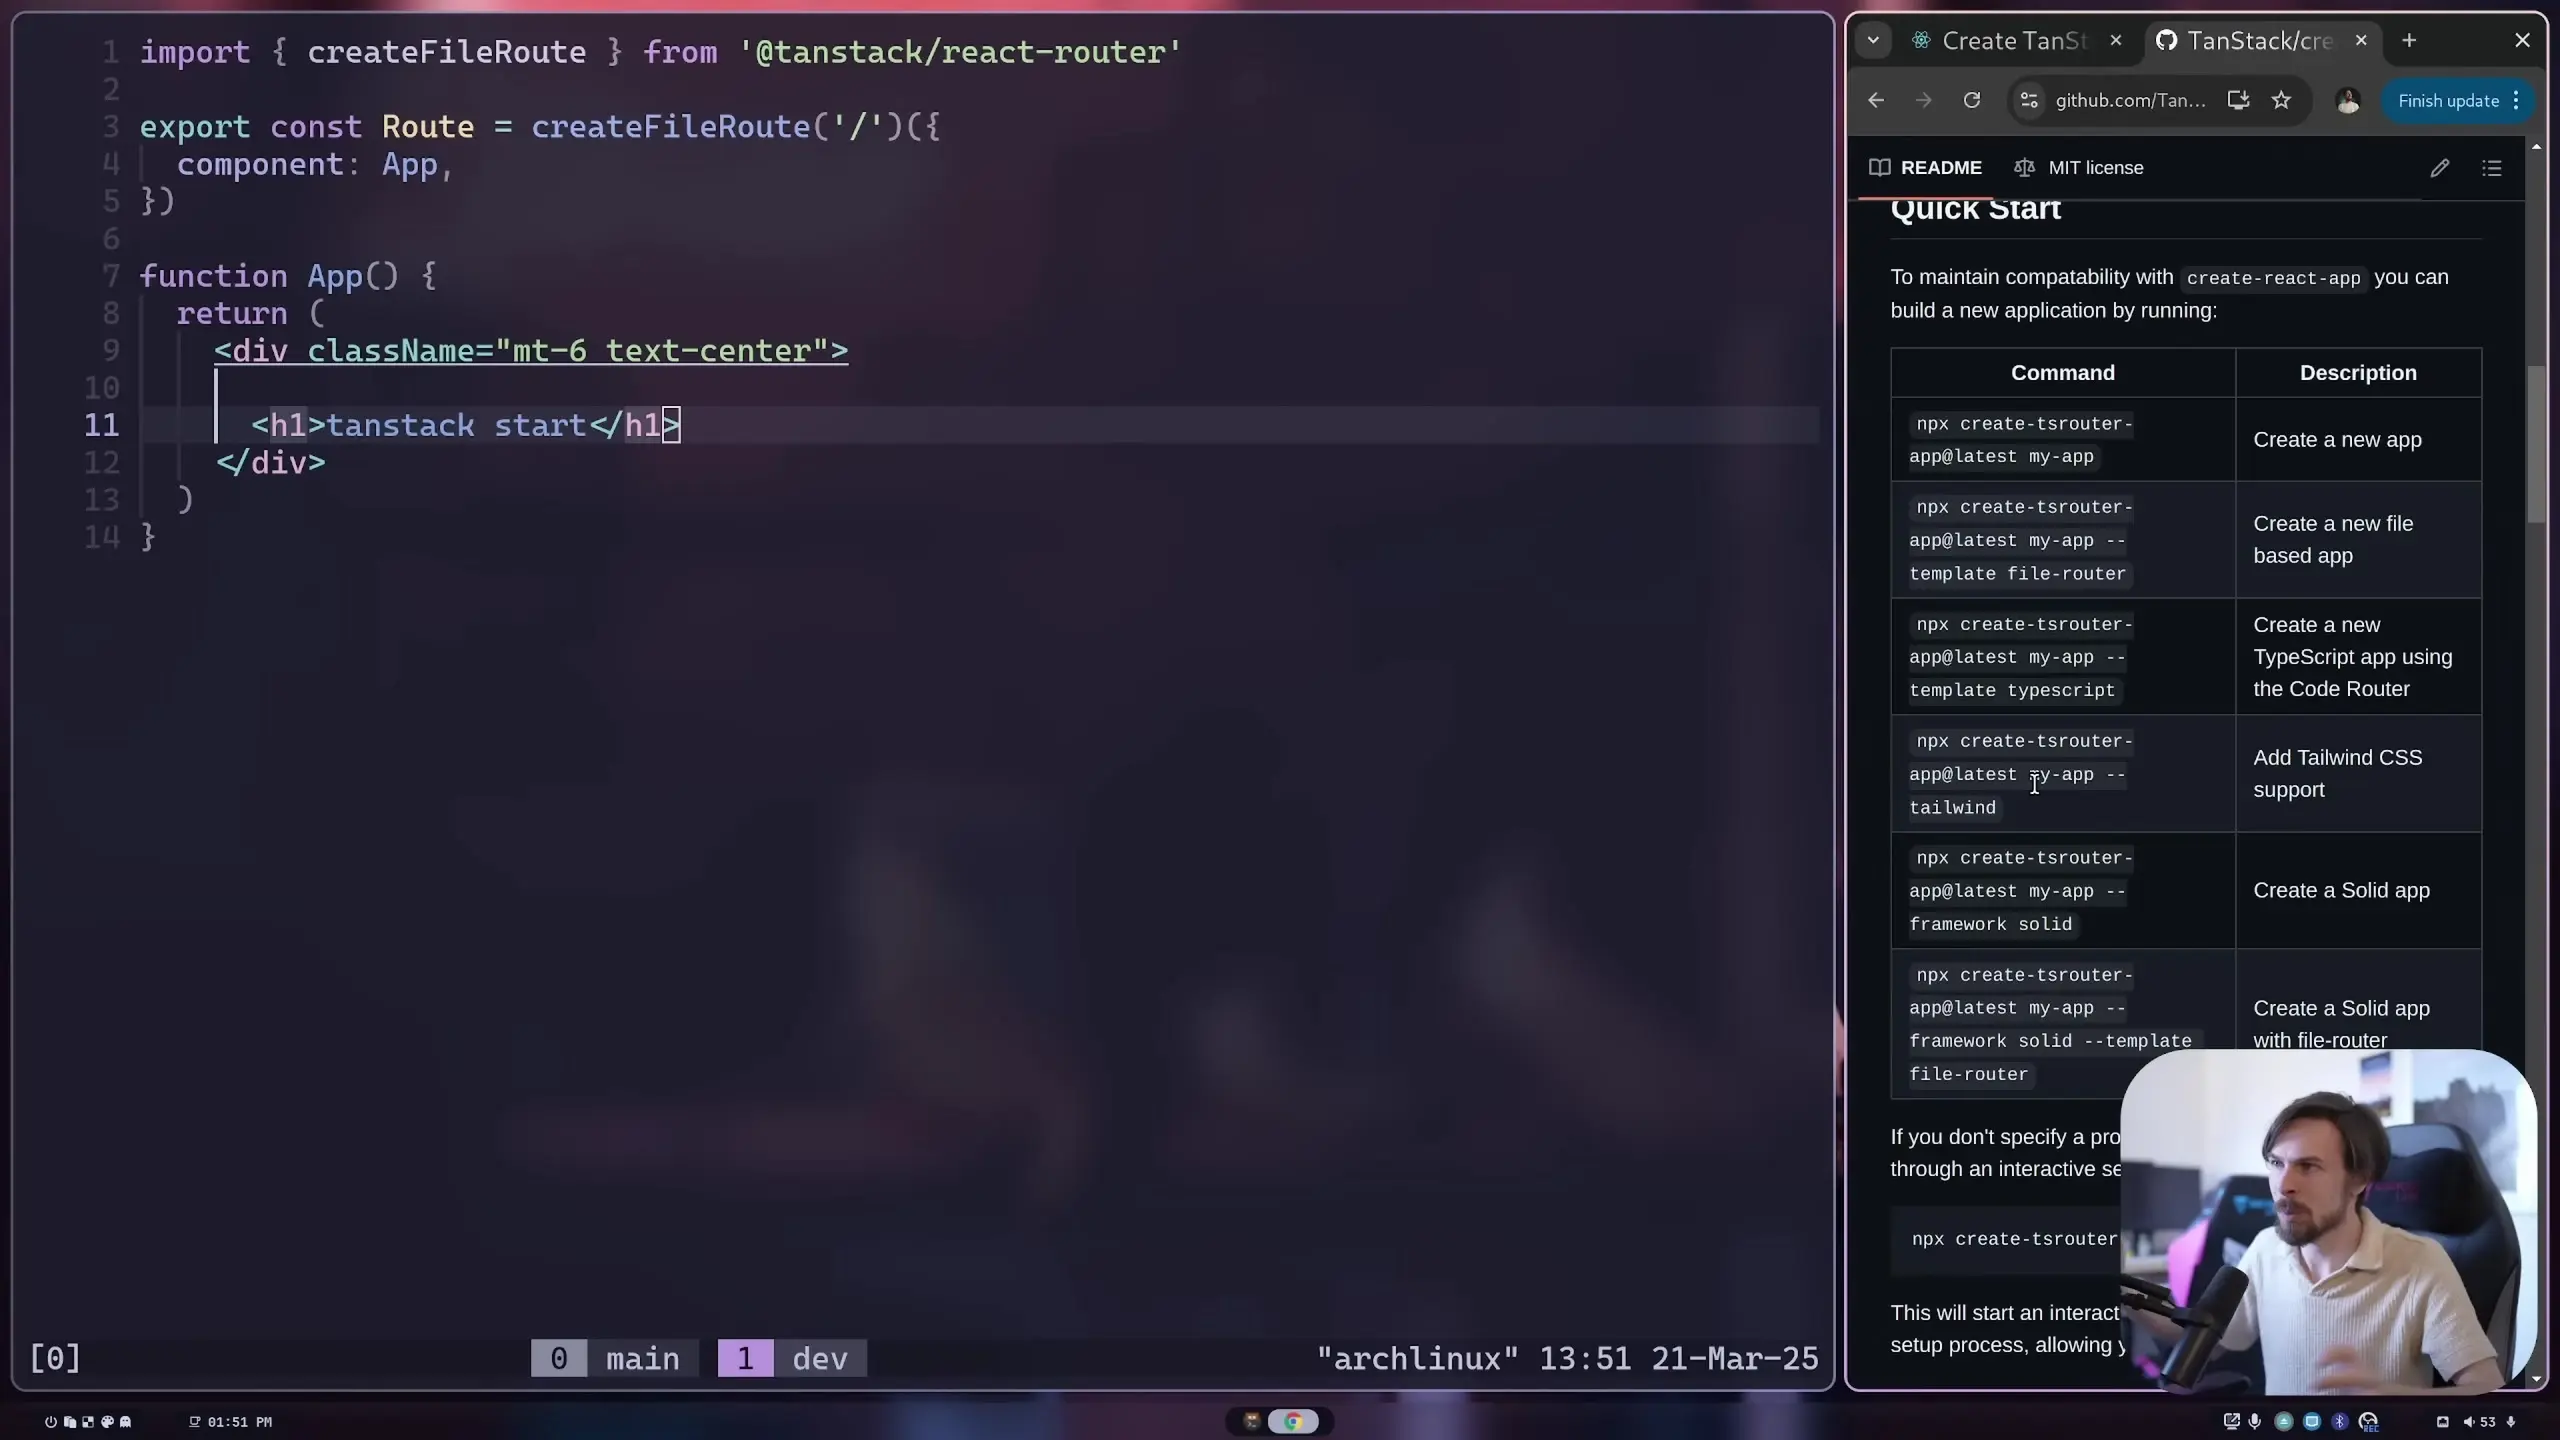2560x1440 pixels.
Task: Click the scrollbar up arrow
Action: point(2536,147)
